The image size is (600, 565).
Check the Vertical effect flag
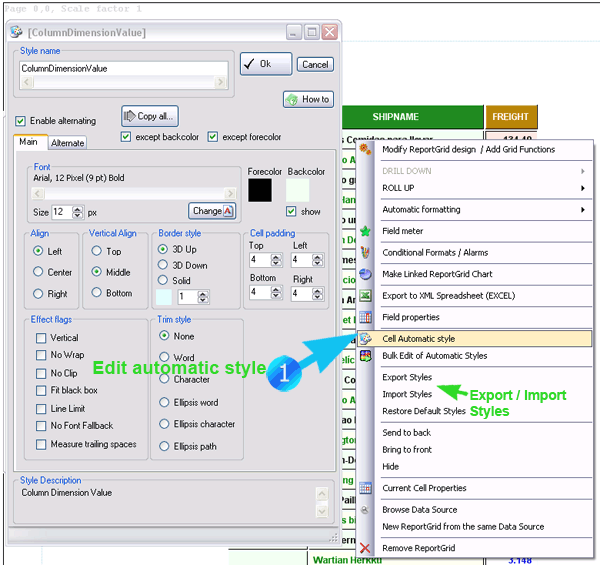tap(41, 338)
